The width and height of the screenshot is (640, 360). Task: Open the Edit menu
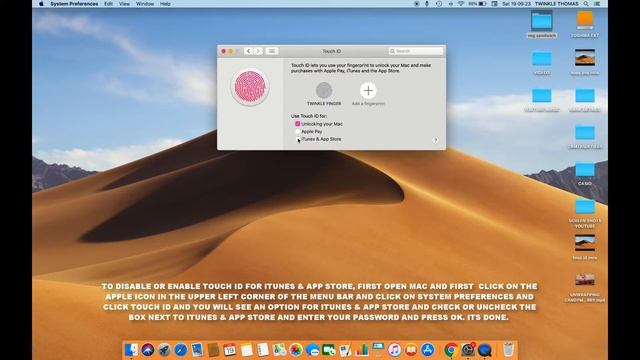click(x=108, y=4)
